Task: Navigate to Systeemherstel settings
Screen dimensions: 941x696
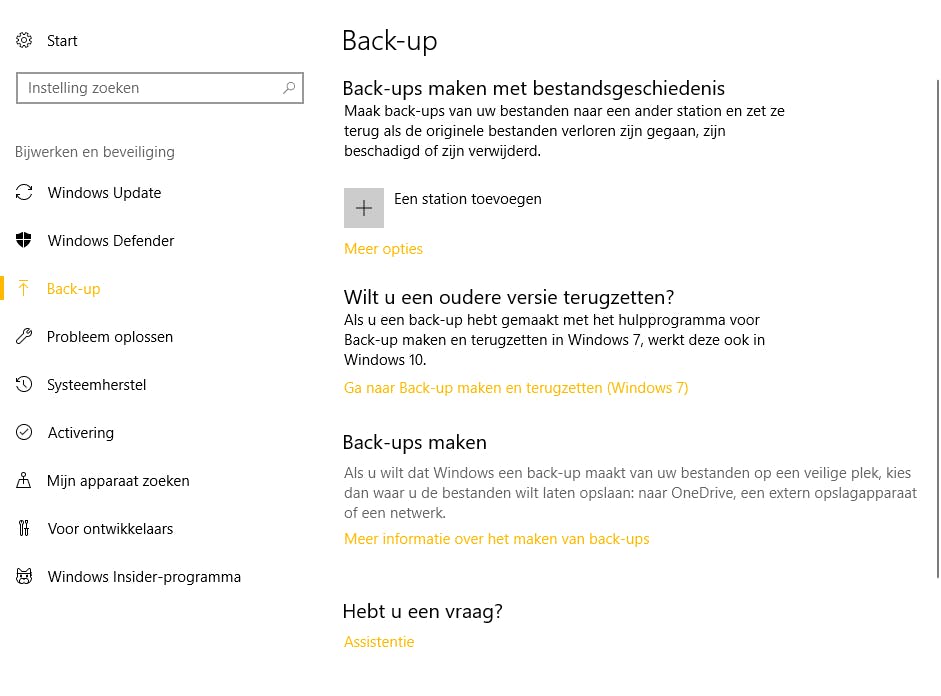Action: point(96,385)
